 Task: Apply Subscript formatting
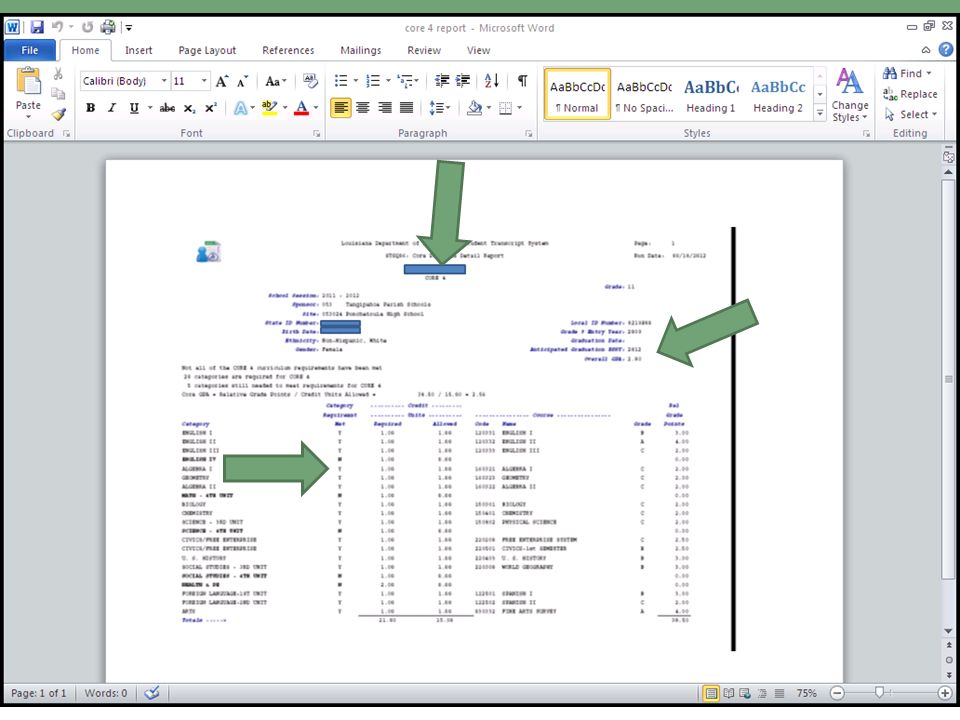[190, 108]
